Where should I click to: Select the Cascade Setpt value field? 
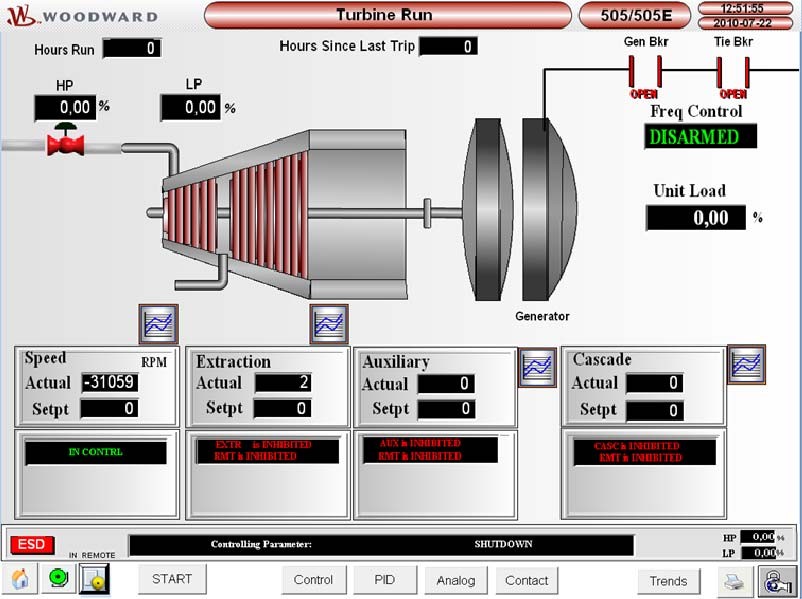click(x=655, y=410)
